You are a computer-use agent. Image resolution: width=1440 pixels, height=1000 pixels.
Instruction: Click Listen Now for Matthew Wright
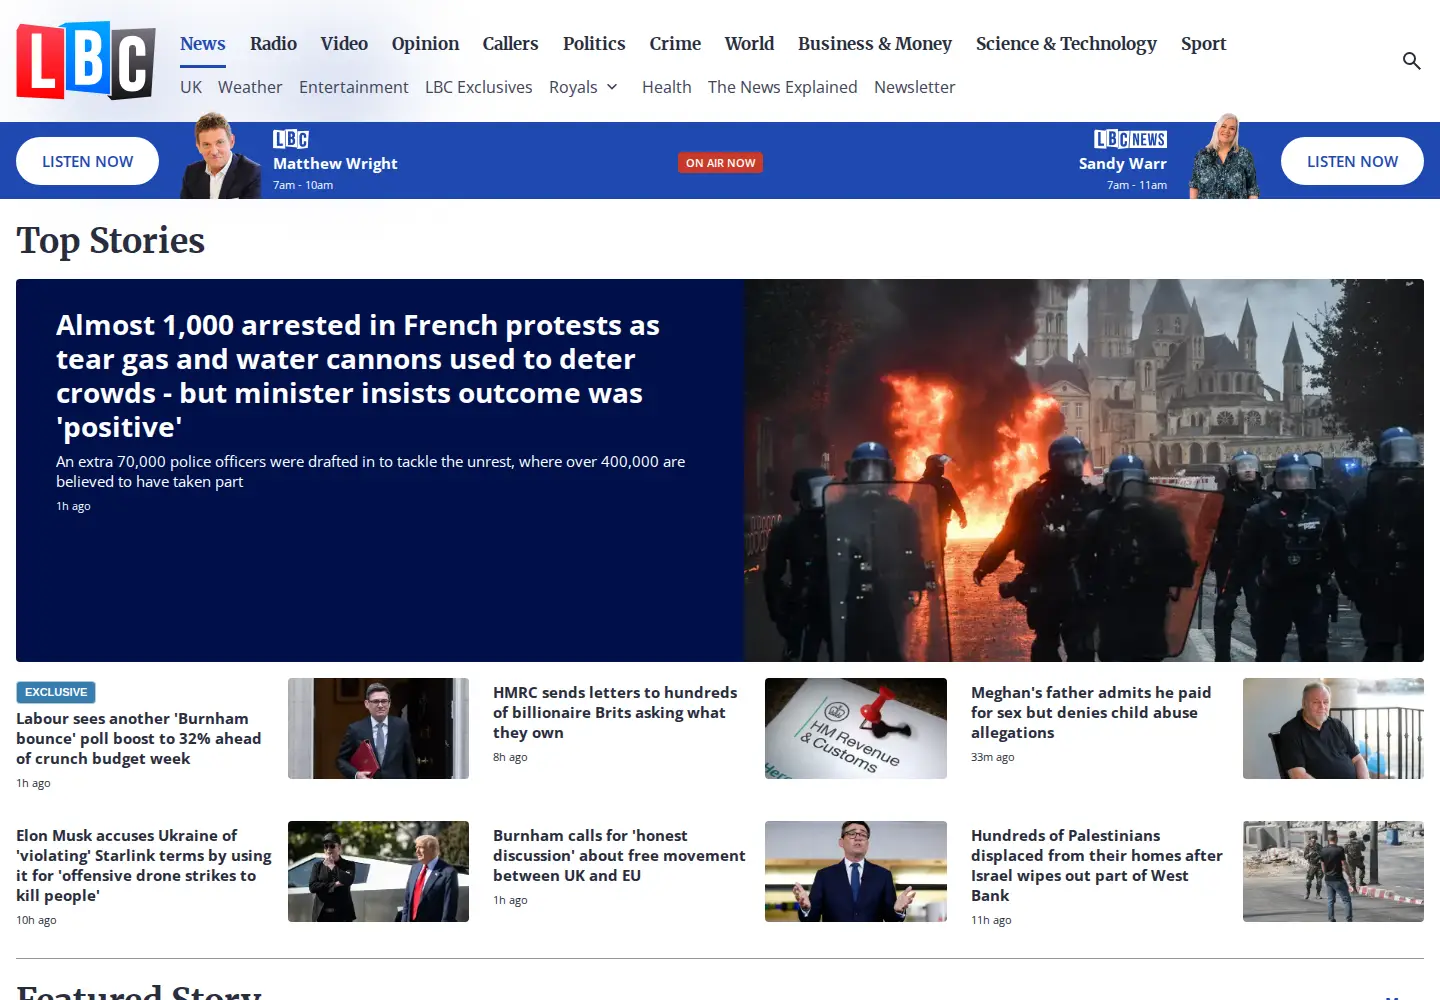pyautogui.click(x=87, y=161)
